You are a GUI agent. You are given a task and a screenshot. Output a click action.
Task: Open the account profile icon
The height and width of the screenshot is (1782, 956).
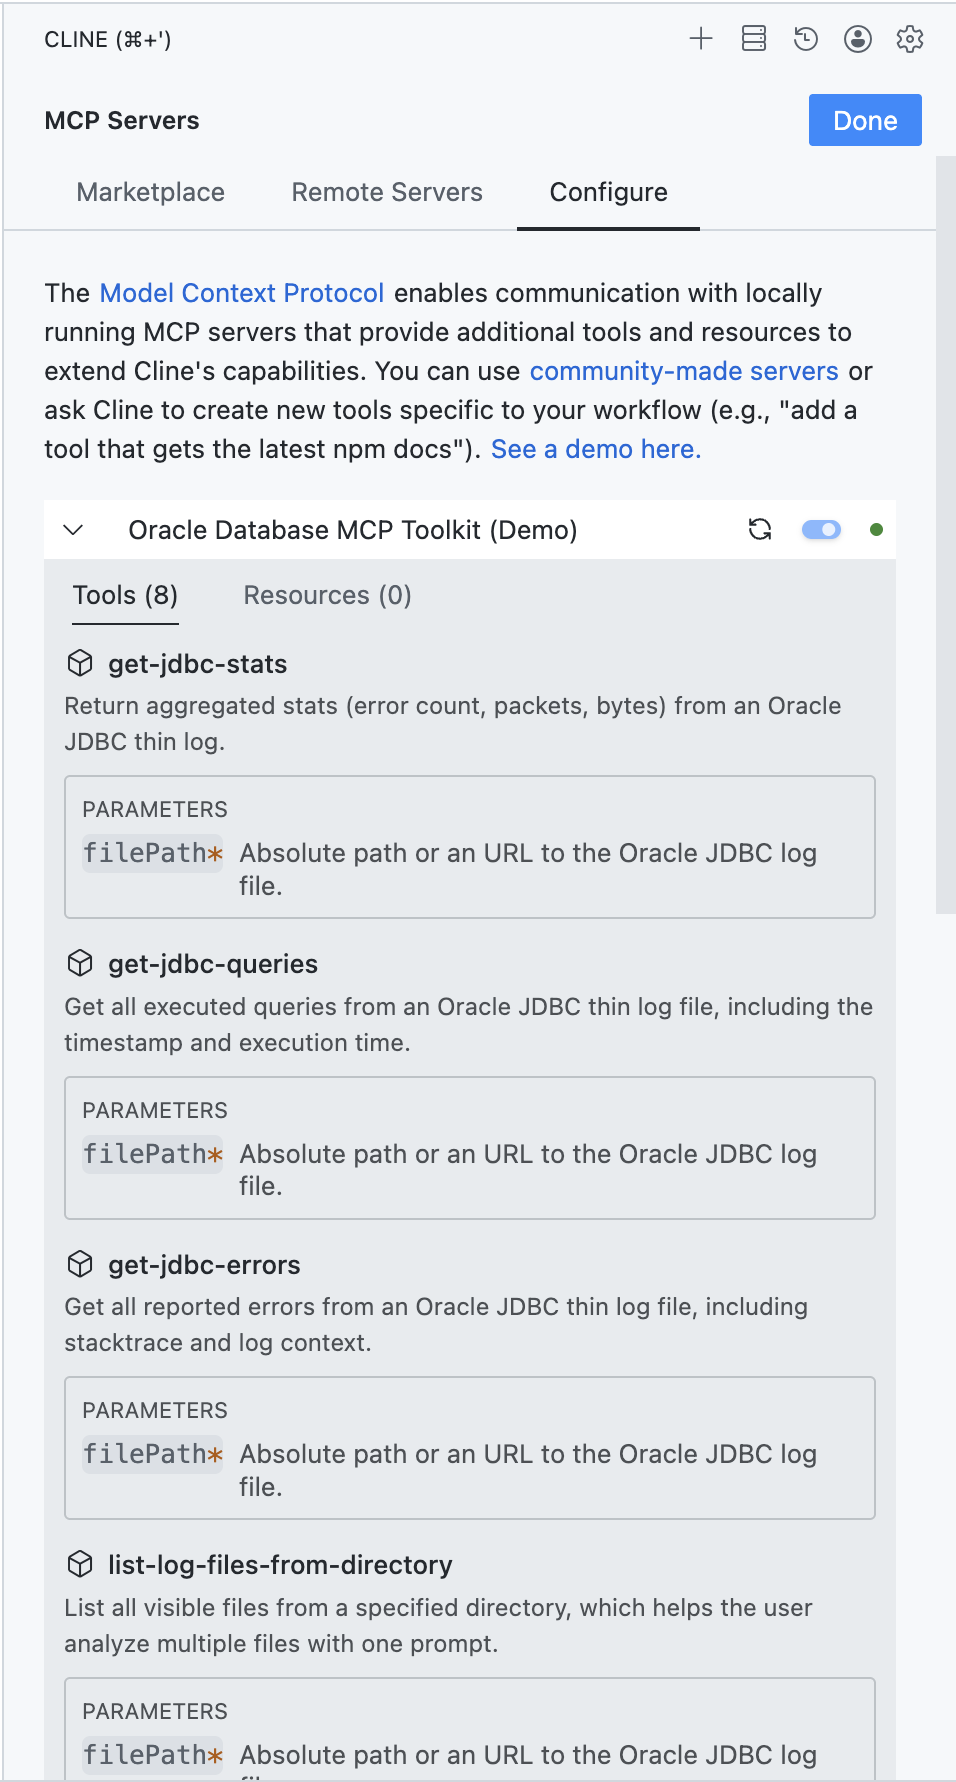[x=858, y=39]
